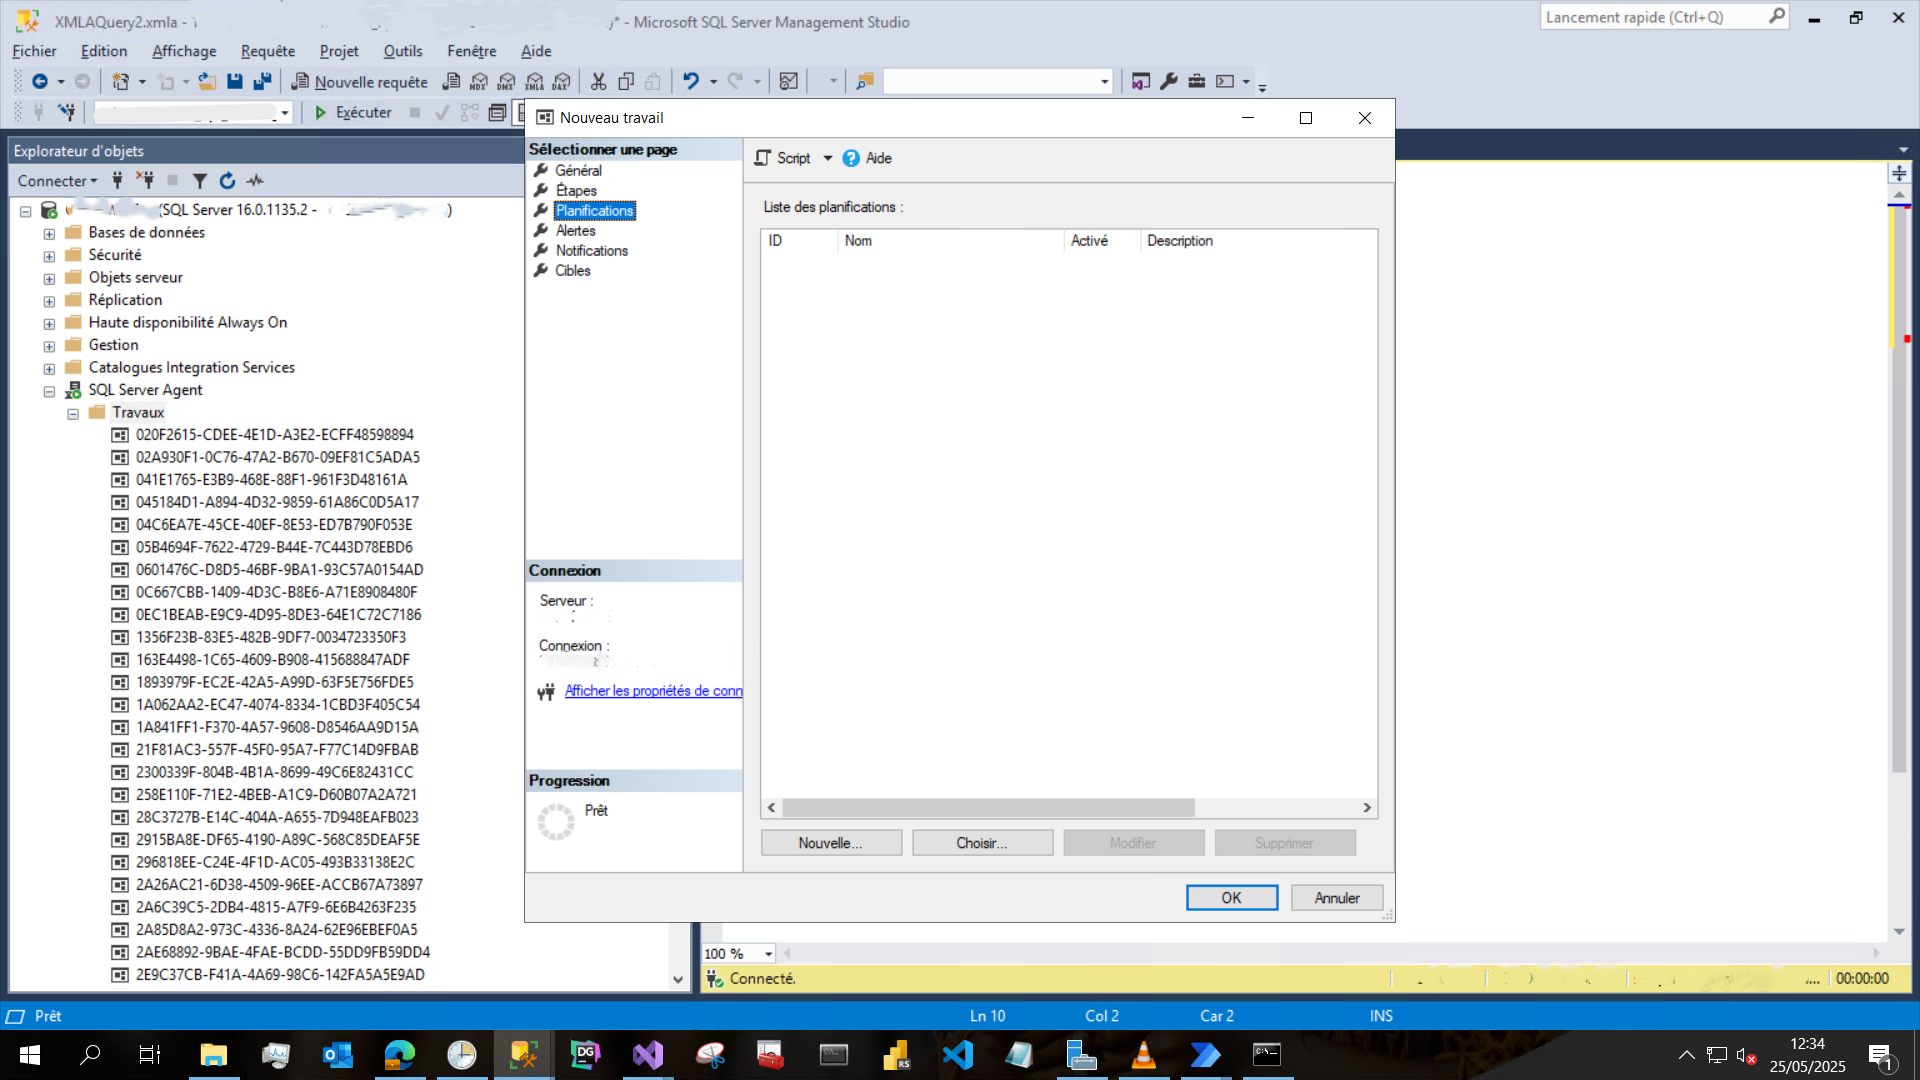
Task: Open File Explorer from taskbar
Action: coord(214,1055)
